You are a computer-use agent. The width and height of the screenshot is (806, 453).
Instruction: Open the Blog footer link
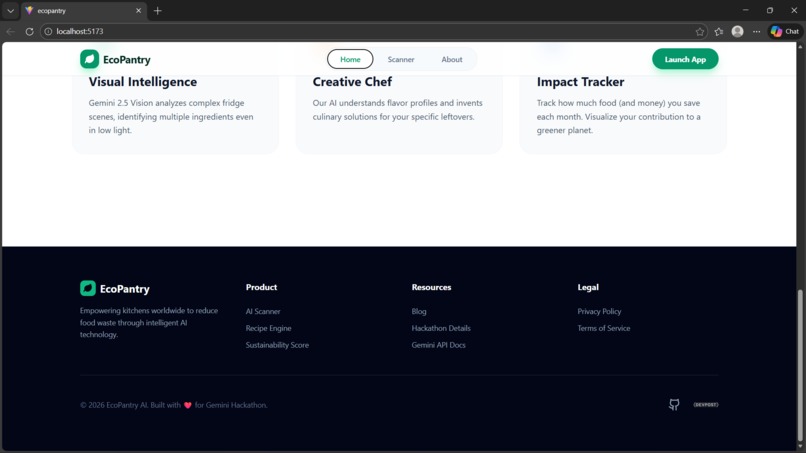(x=419, y=311)
